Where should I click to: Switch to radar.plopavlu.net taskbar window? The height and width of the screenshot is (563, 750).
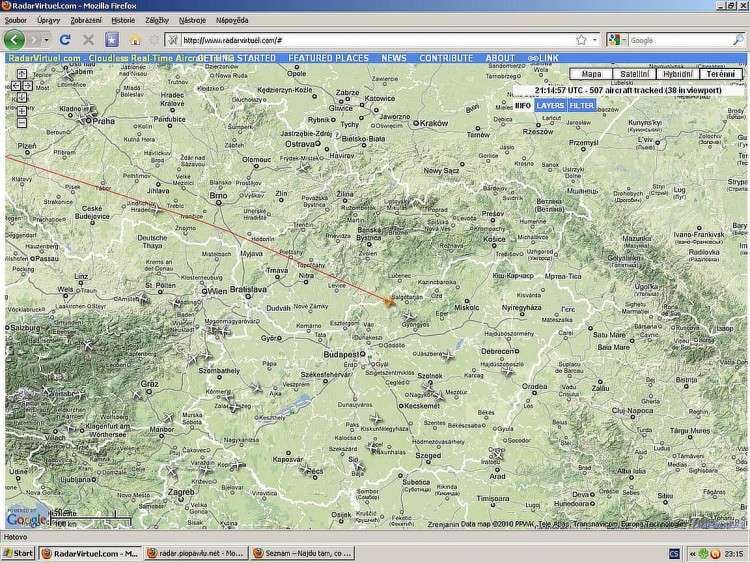click(x=196, y=553)
